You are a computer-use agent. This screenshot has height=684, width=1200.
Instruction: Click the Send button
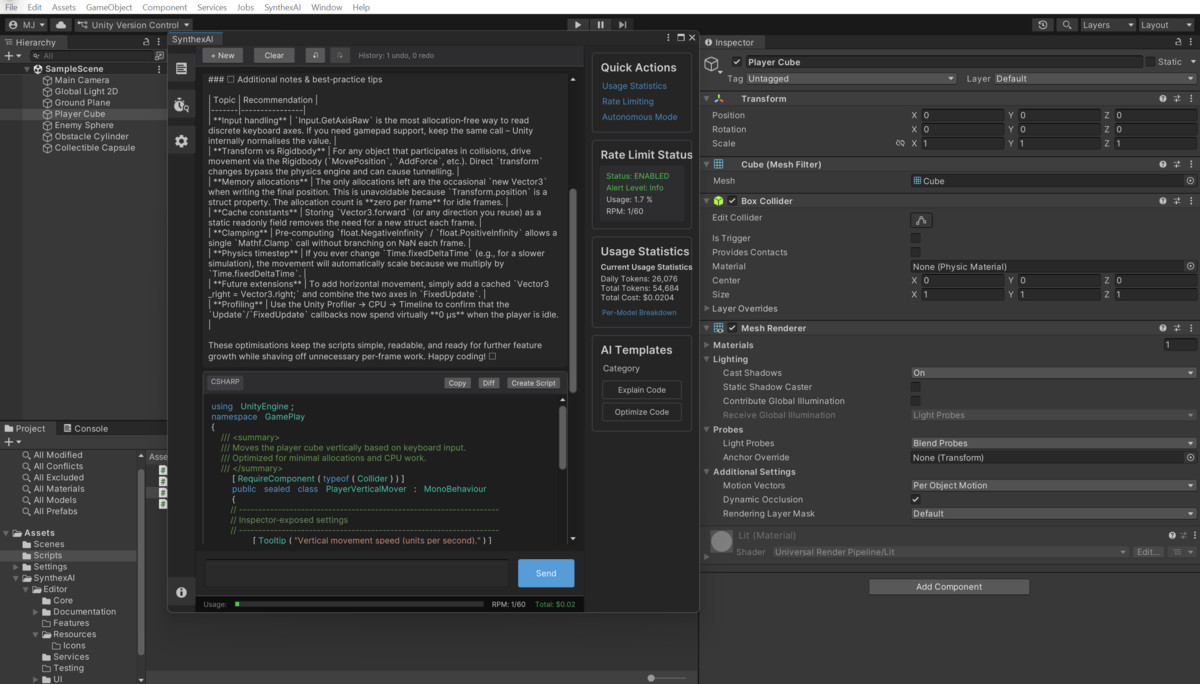[546, 573]
